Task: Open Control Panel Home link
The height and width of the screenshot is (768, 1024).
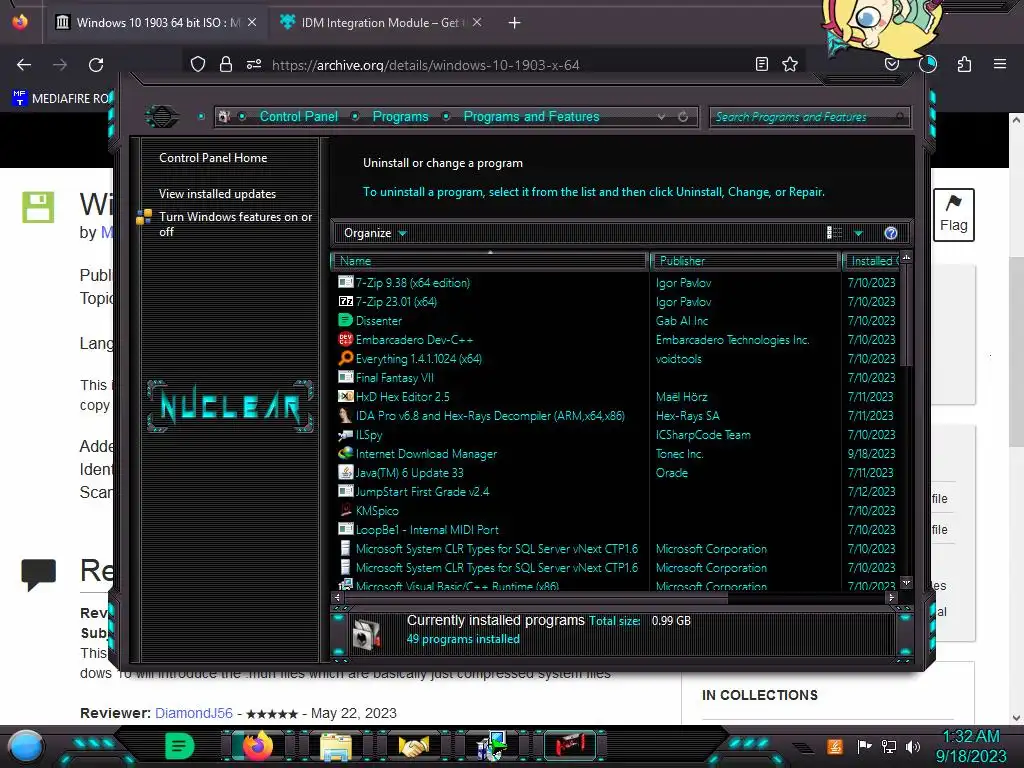Action: tap(213, 157)
